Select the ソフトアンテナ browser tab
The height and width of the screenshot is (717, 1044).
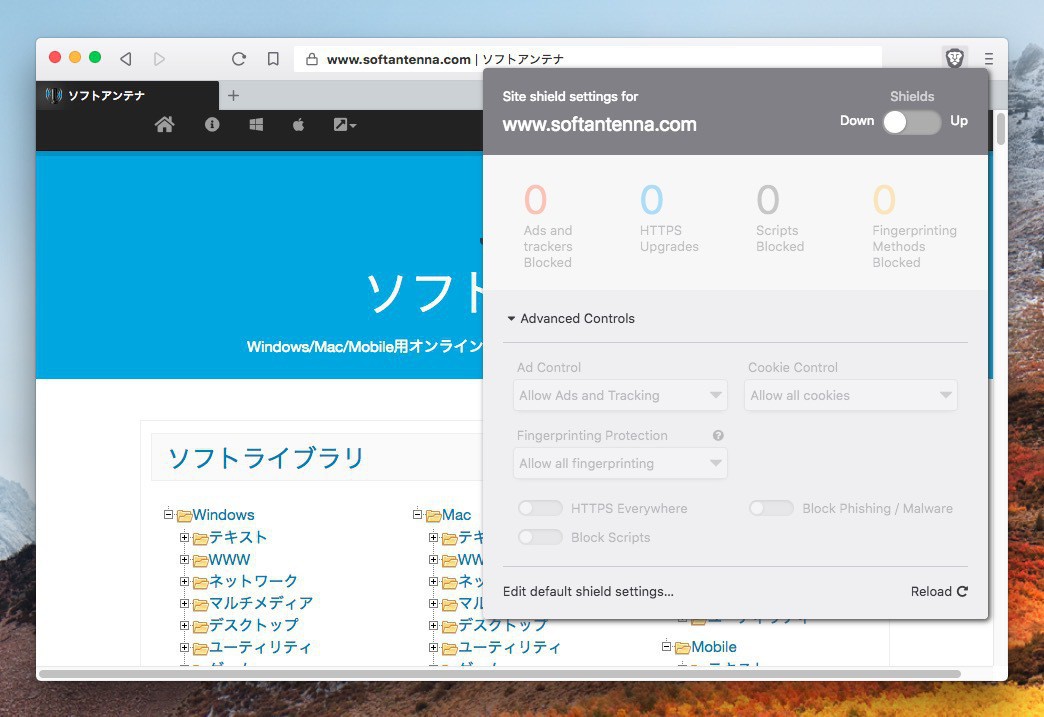pos(127,95)
